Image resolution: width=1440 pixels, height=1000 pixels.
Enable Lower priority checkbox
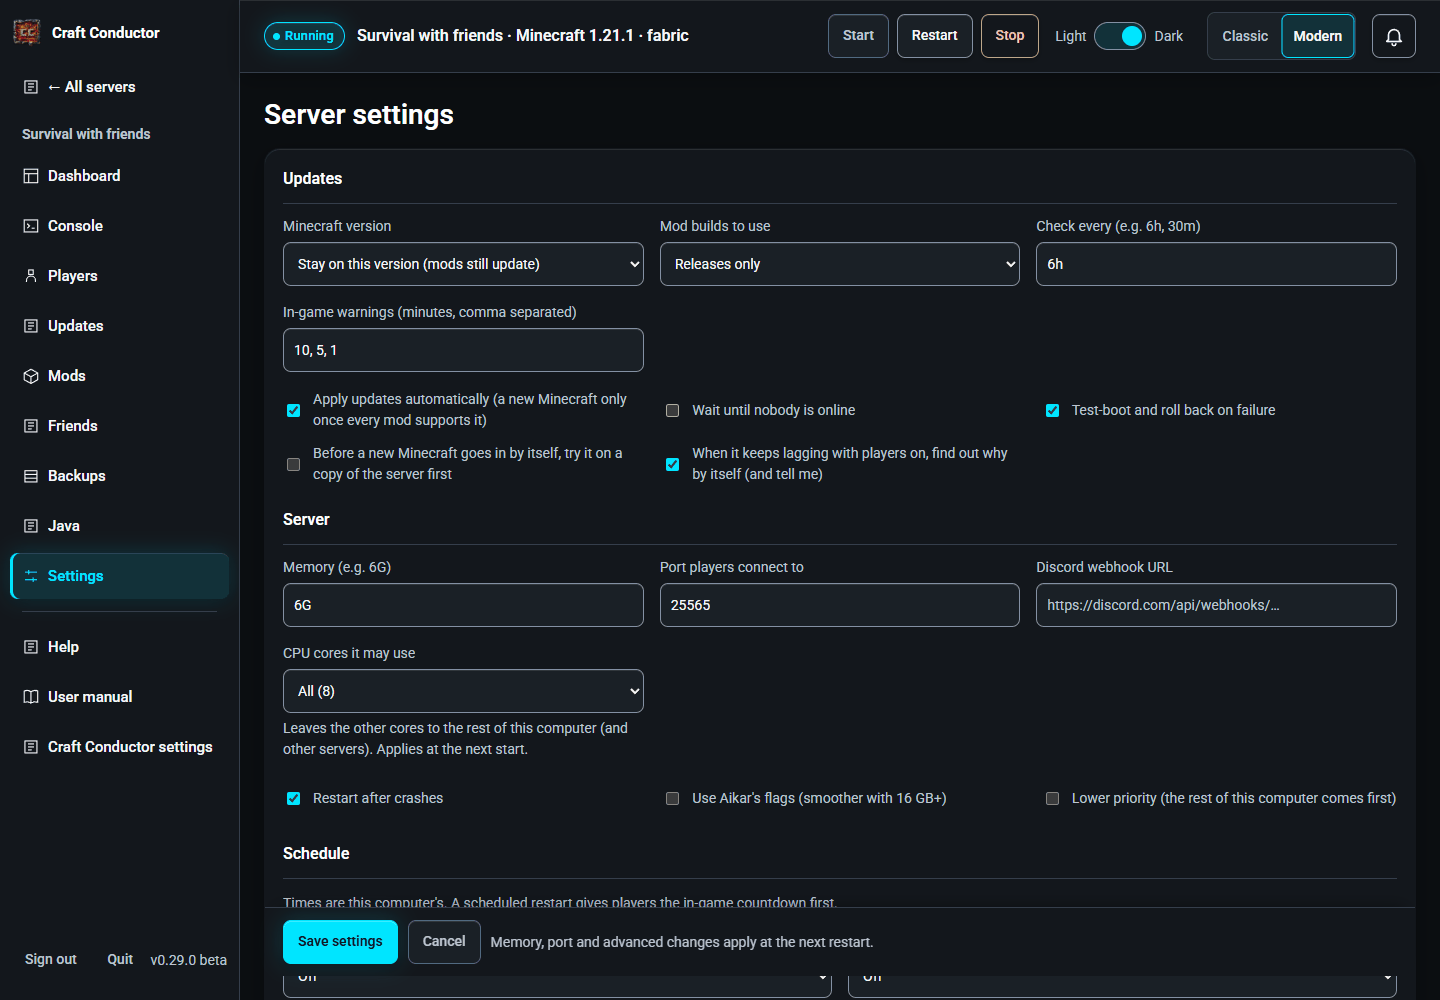(x=1053, y=798)
